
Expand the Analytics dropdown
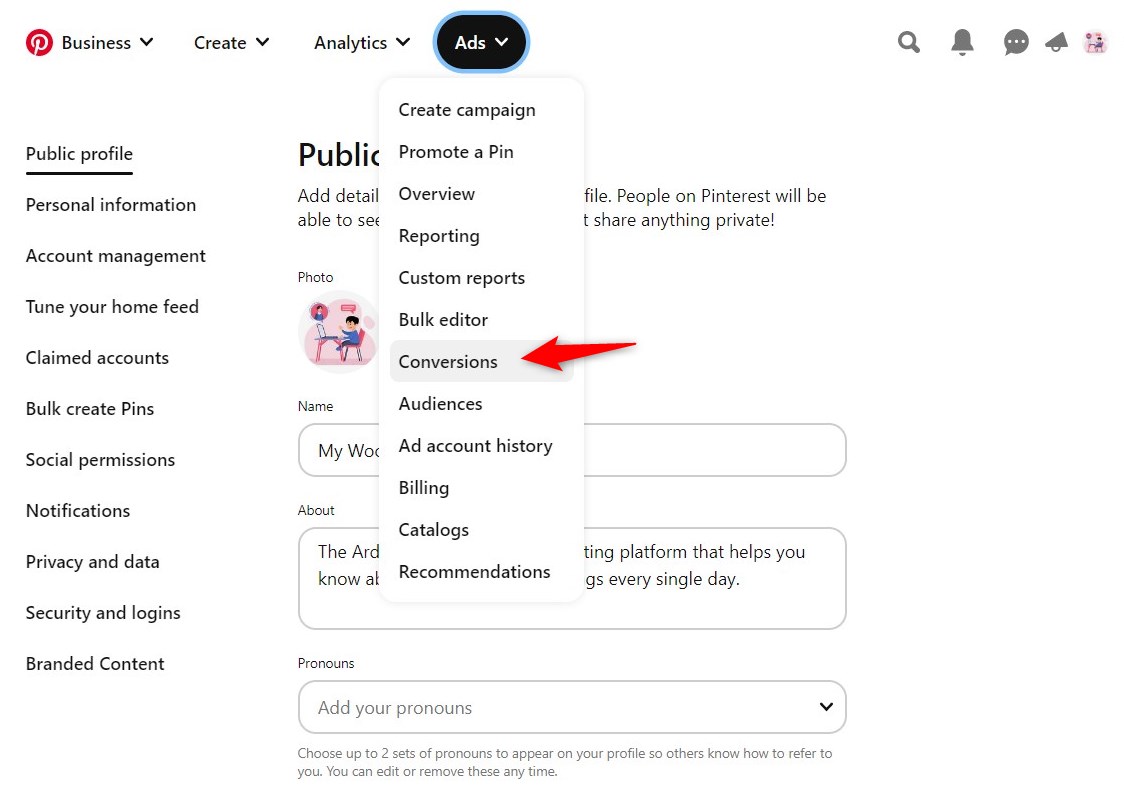click(x=362, y=42)
